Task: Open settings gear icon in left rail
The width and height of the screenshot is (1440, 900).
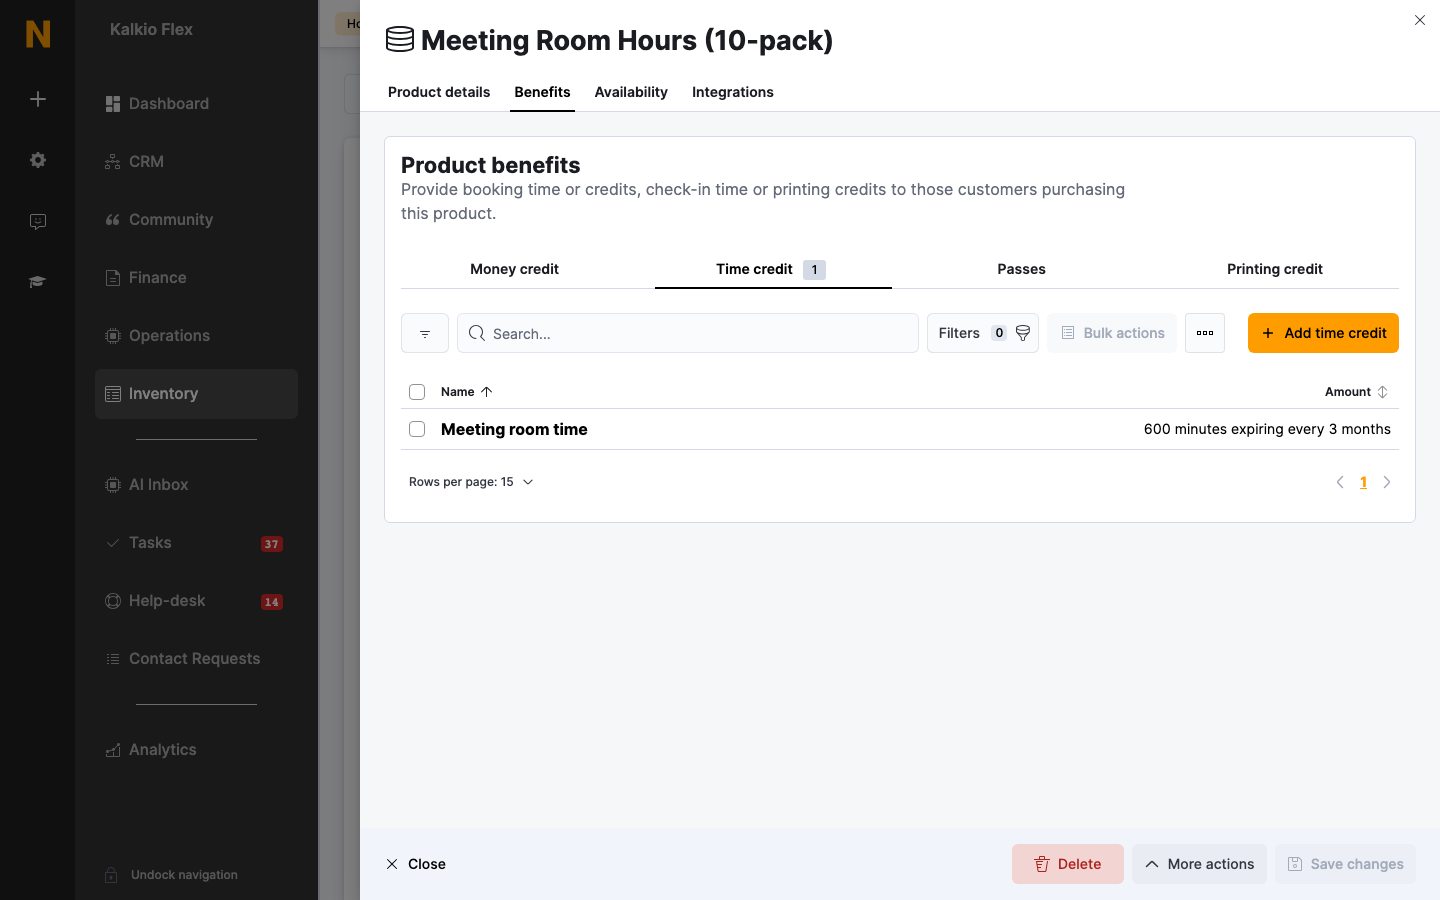Action: click(38, 160)
